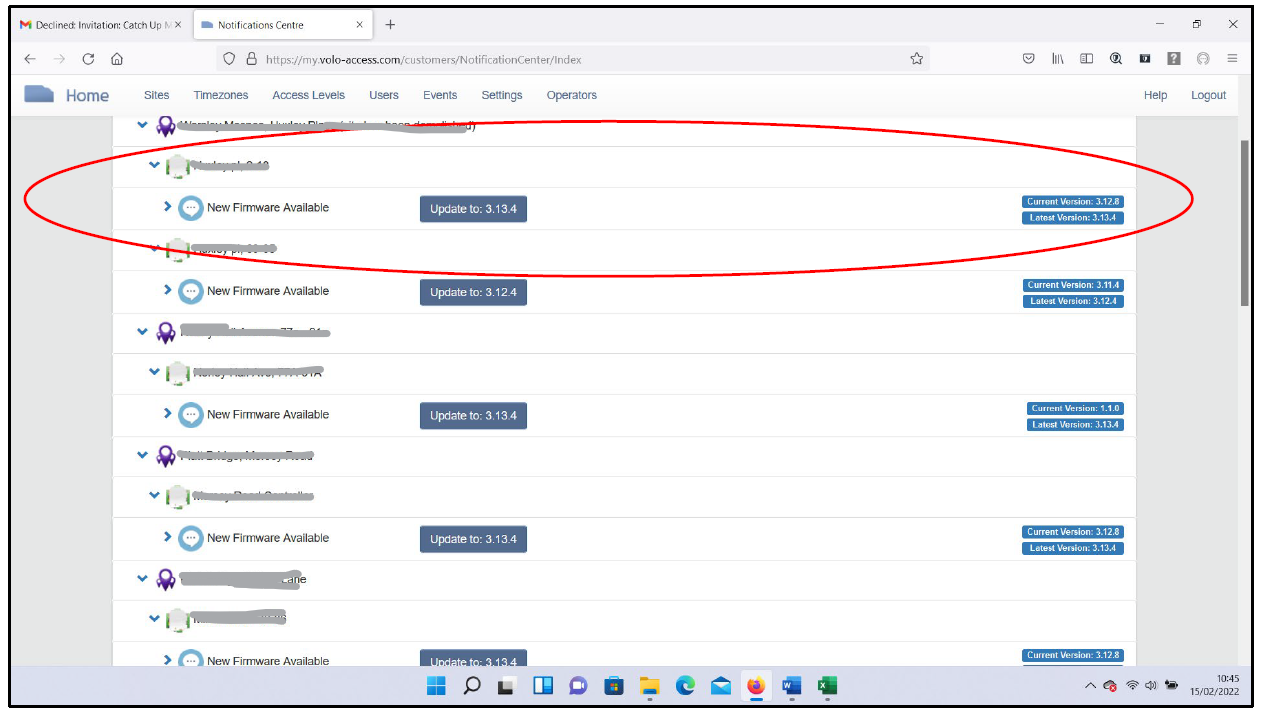Screen dimensions: 1261x716
Task: Bookmark this page with the star icon
Action: coord(916,59)
